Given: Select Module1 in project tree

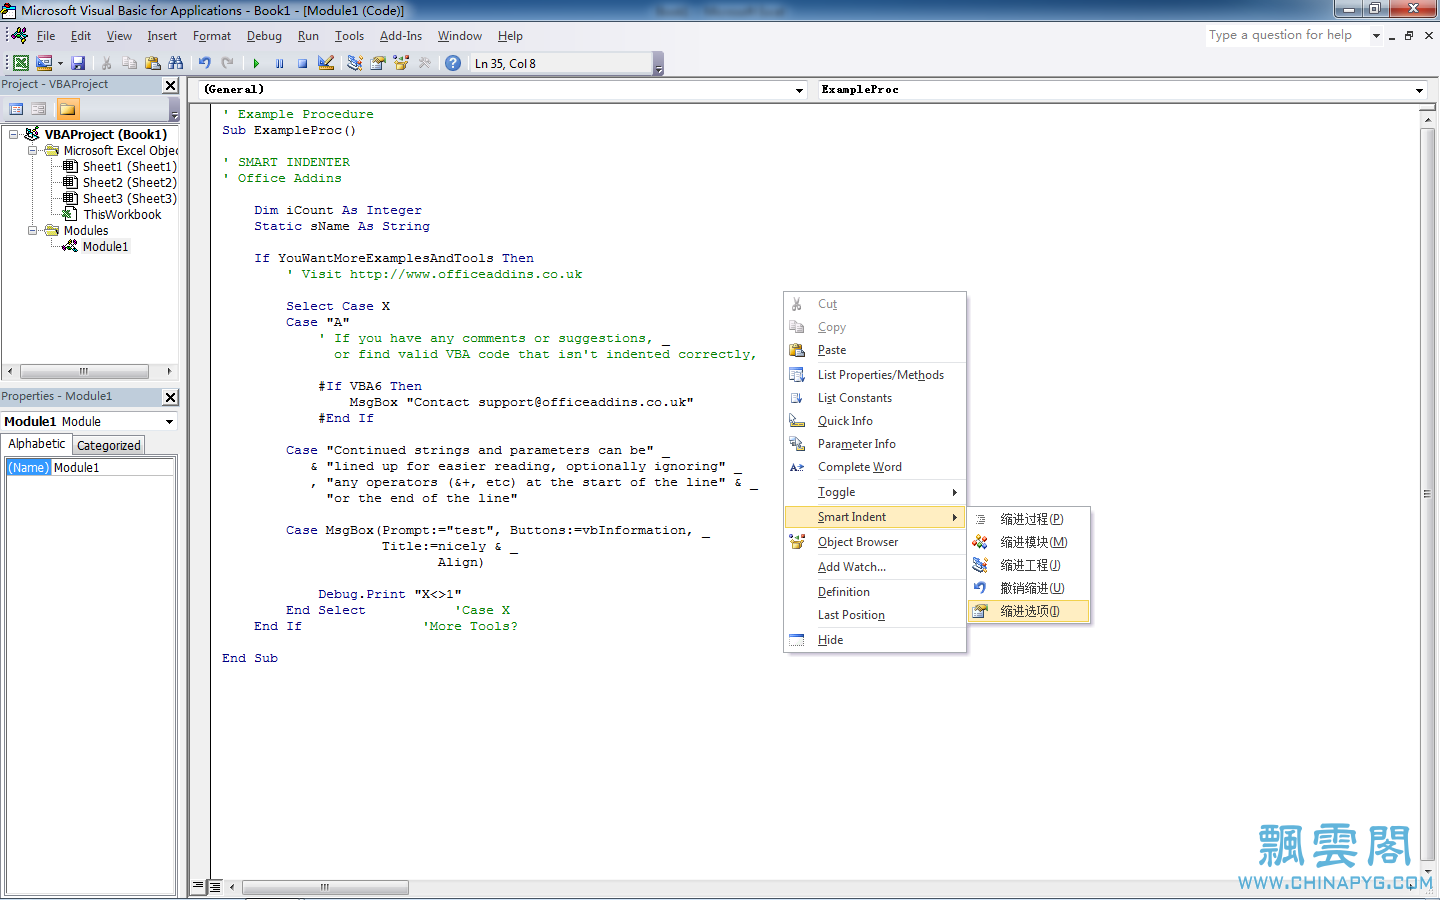Looking at the screenshot, I should click(x=105, y=246).
